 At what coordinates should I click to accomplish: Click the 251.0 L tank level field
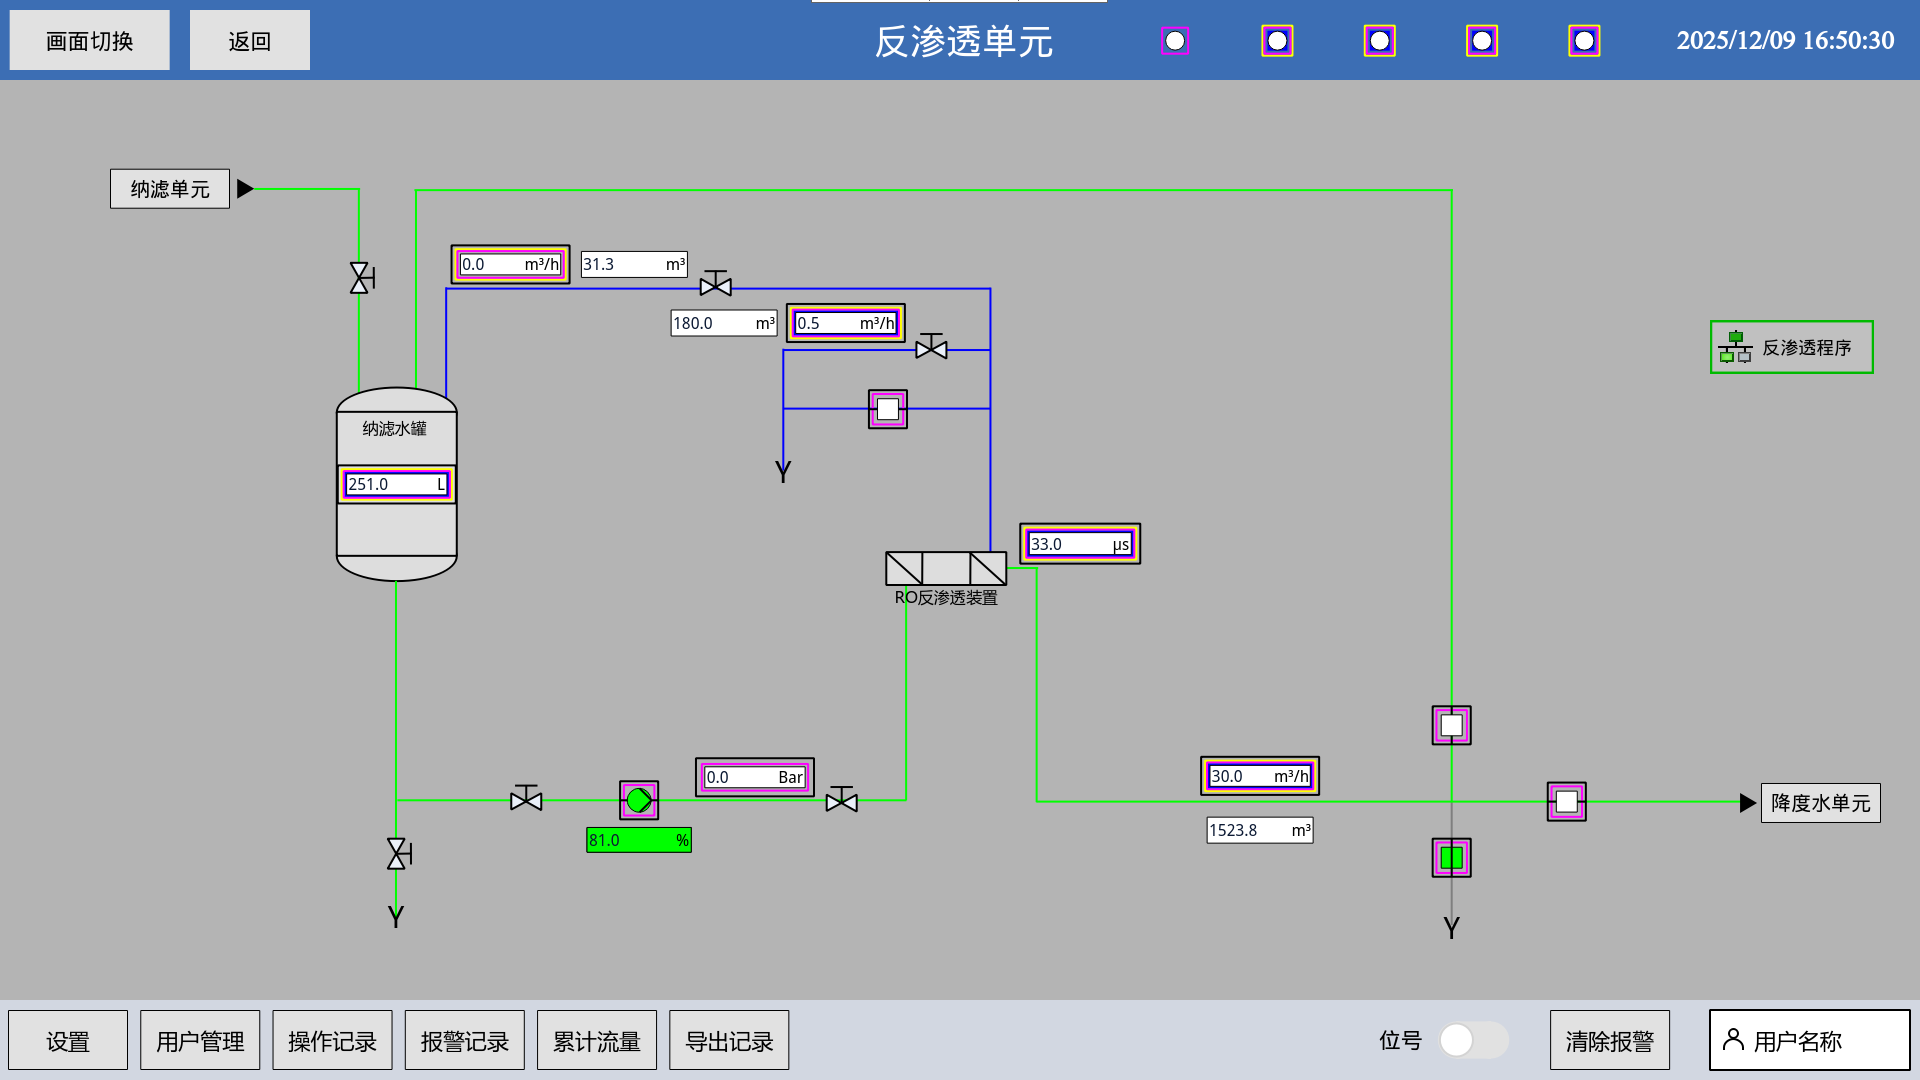pyautogui.click(x=396, y=484)
